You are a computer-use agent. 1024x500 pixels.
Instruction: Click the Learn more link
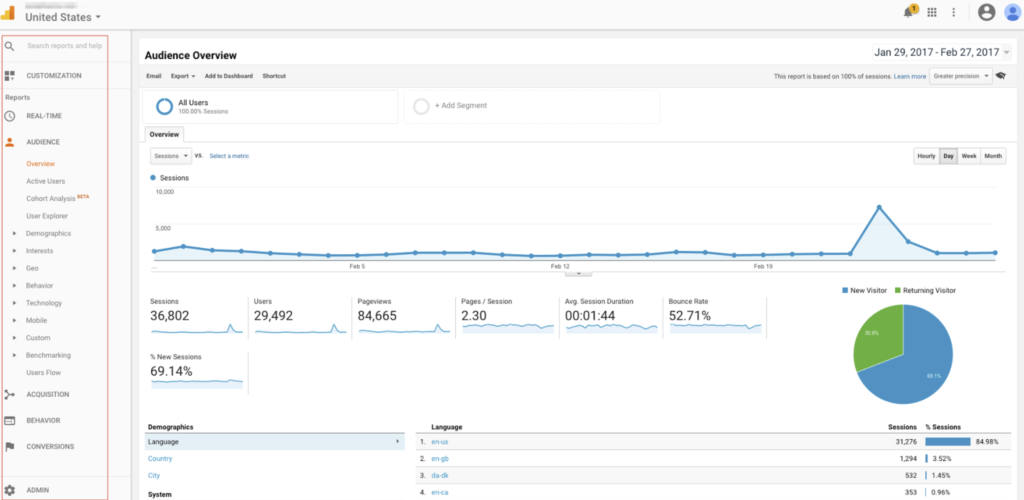coord(909,76)
